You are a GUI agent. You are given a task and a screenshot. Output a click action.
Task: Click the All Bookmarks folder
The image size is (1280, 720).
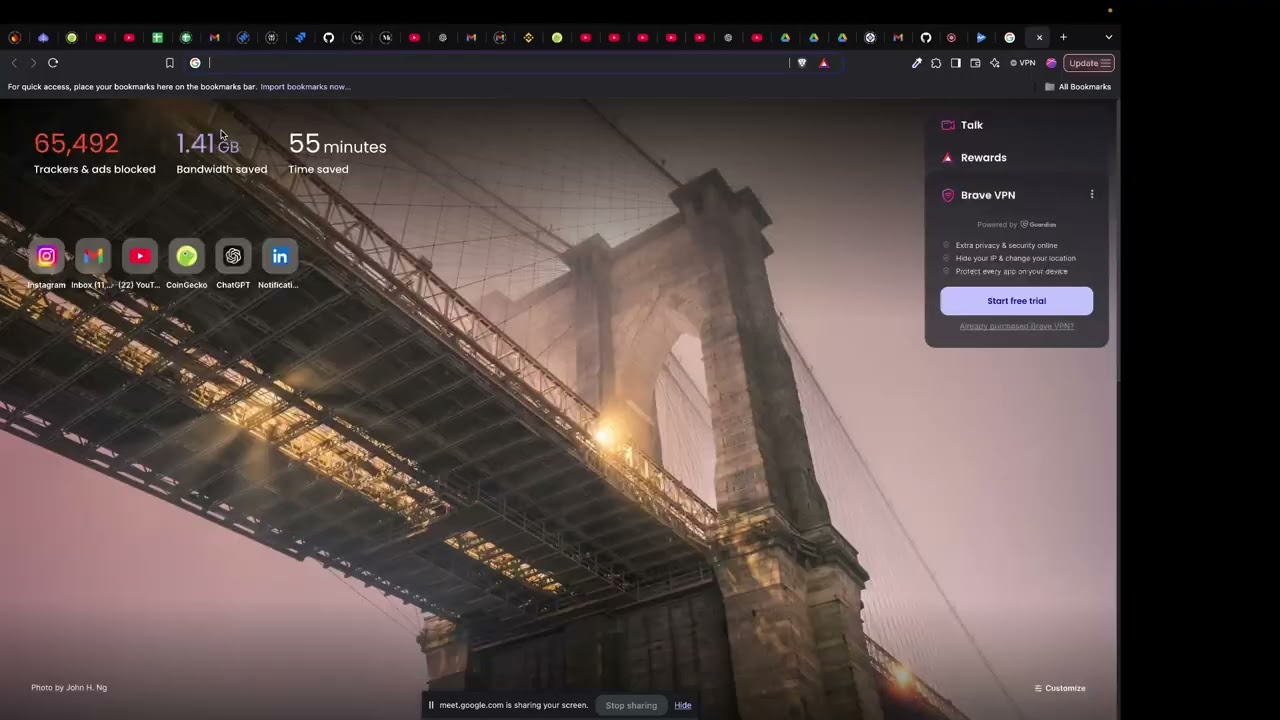(x=1078, y=87)
